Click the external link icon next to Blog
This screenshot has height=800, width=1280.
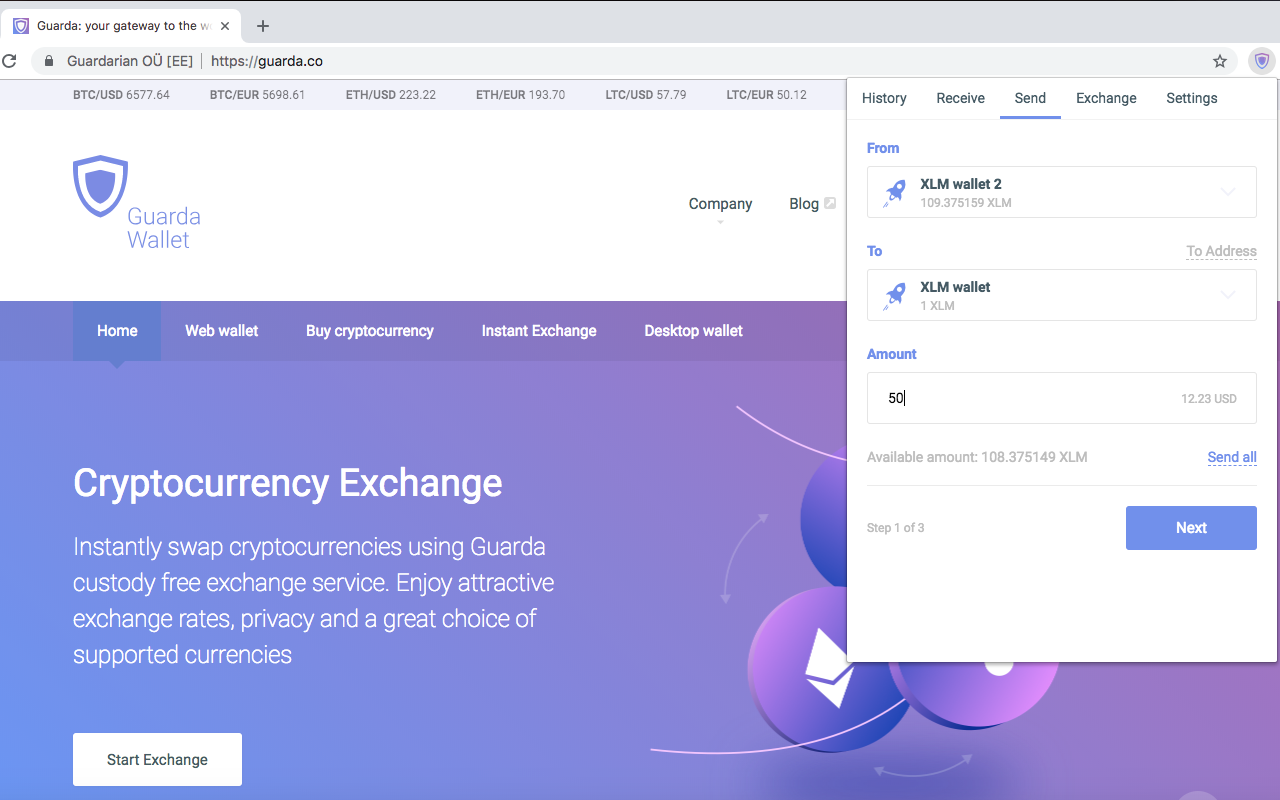(x=828, y=202)
